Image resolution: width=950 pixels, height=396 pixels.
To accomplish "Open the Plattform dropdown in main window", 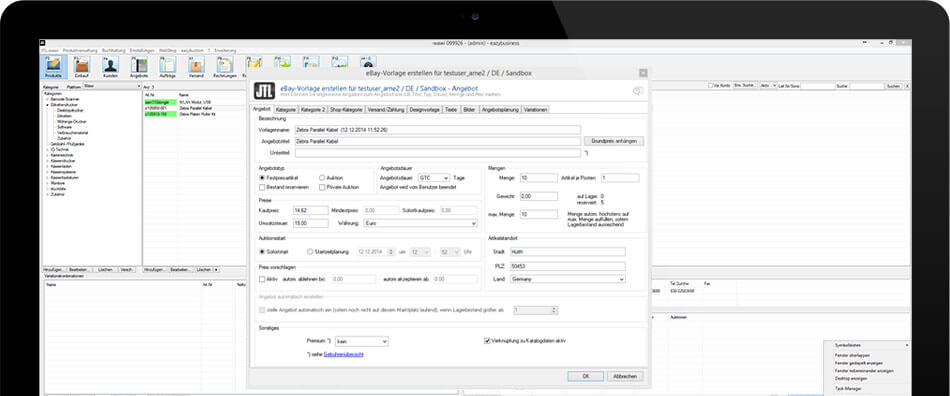I will pyautogui.click(x=112, y=87).
